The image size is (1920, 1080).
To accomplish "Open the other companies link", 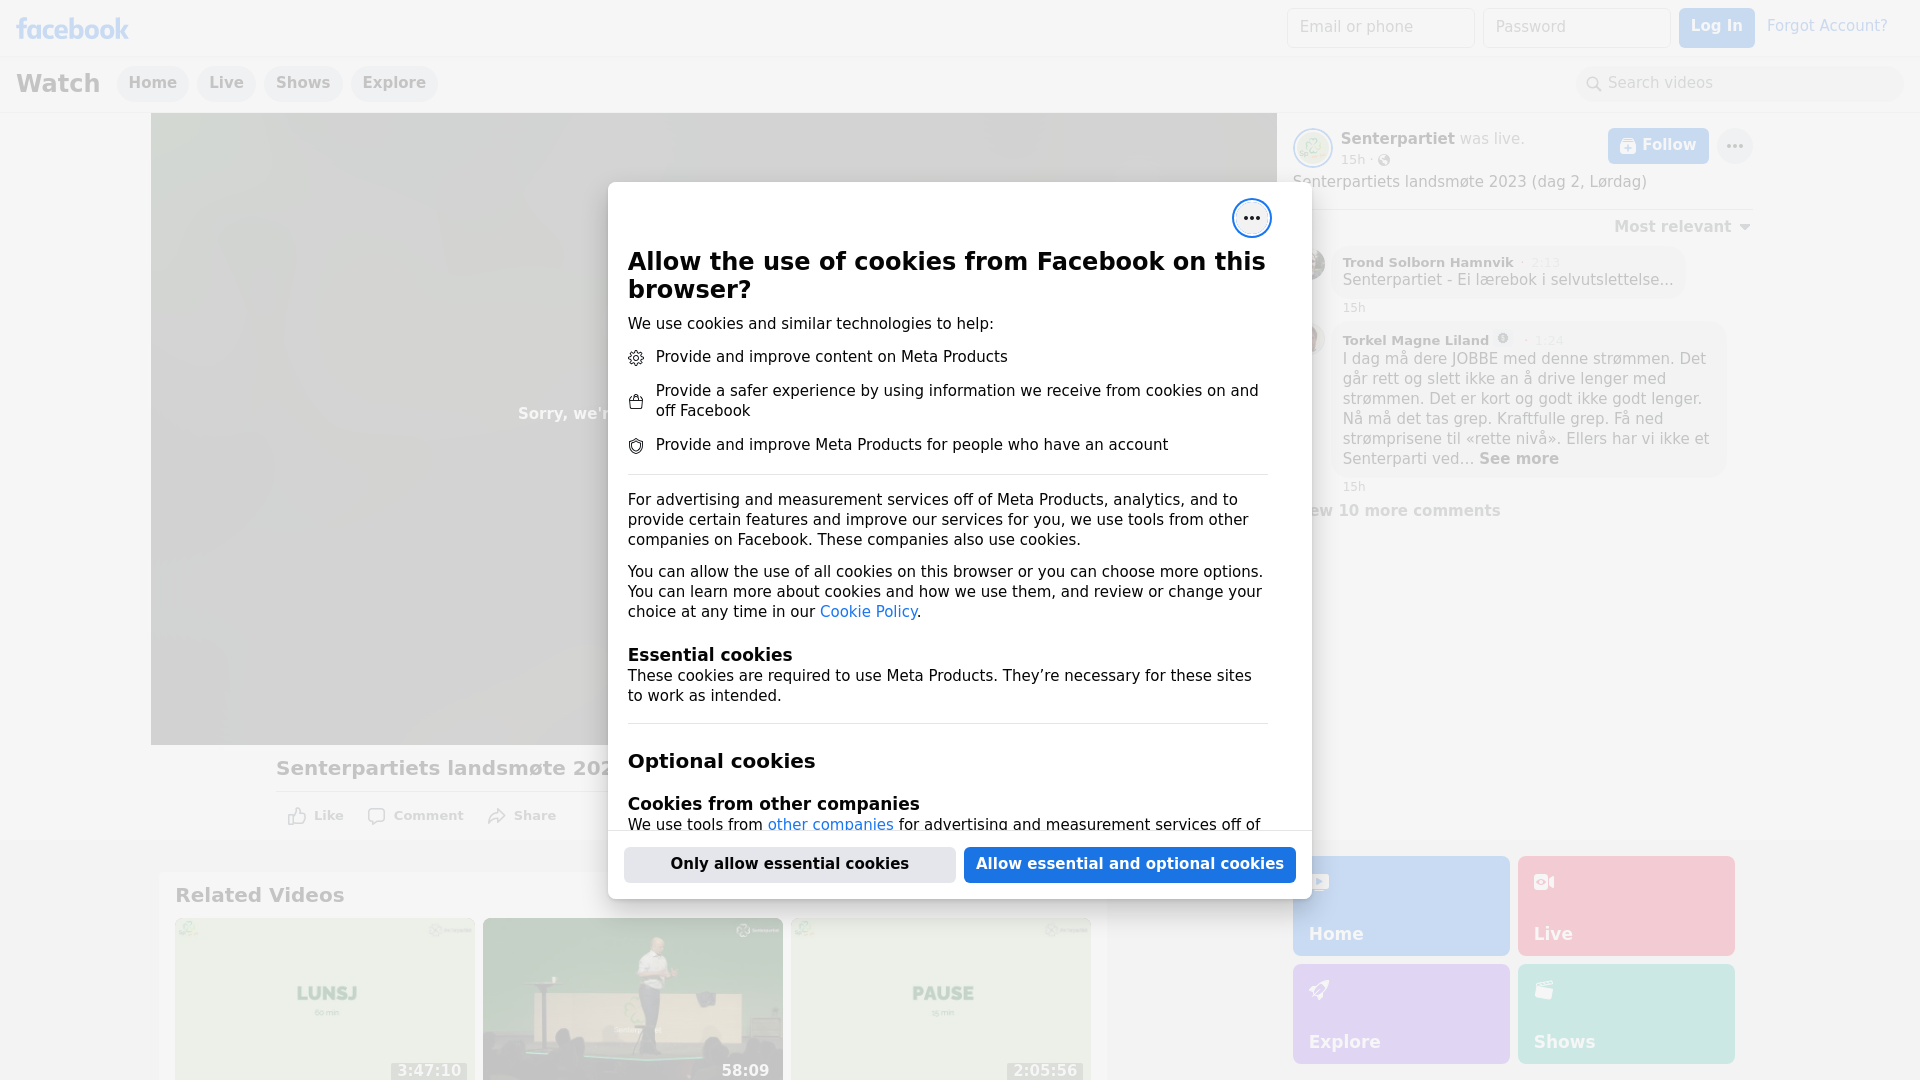I will point(830,825).
